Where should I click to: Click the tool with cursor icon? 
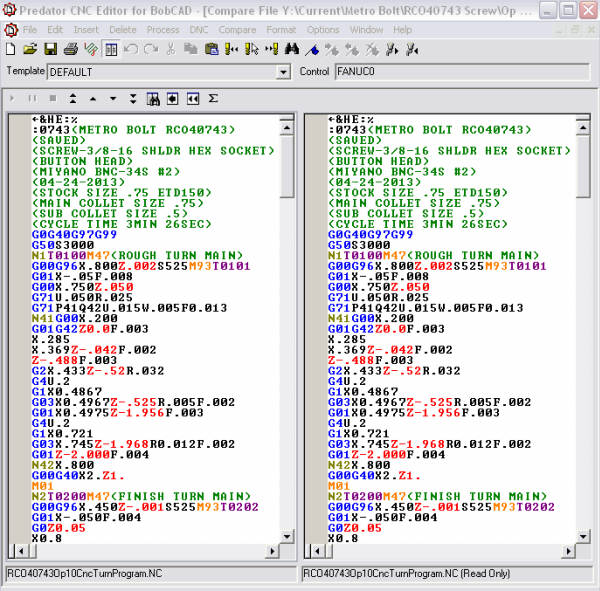[x=252, y=49]
